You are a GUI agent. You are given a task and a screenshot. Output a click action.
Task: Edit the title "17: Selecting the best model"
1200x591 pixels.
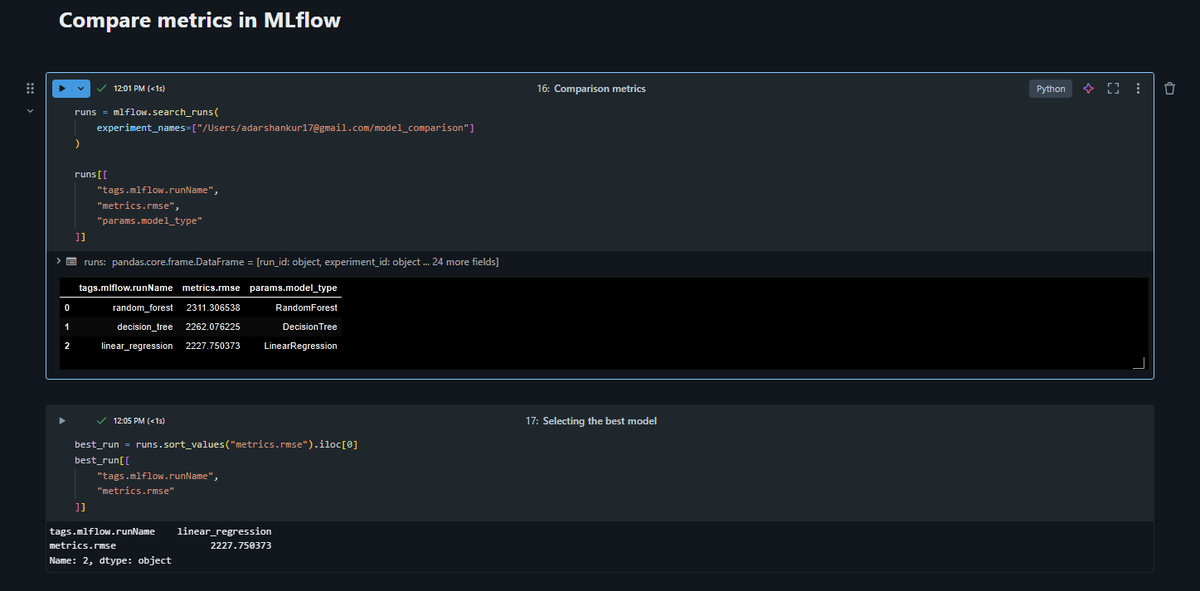coord(591,421)
